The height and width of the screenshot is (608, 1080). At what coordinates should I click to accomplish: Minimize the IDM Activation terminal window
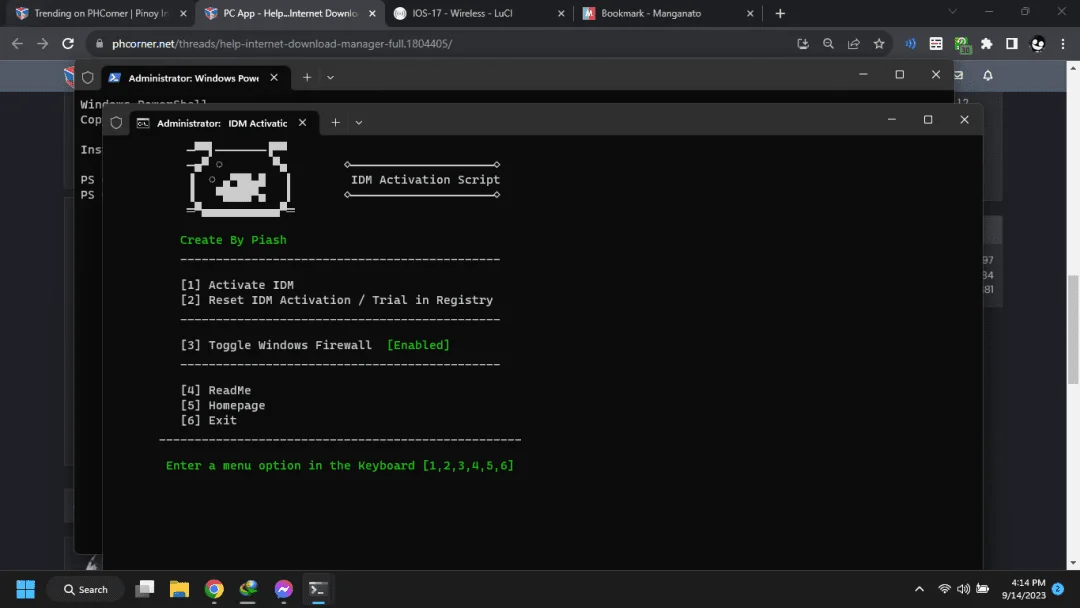pyautogui.click(x=891, y=120)
